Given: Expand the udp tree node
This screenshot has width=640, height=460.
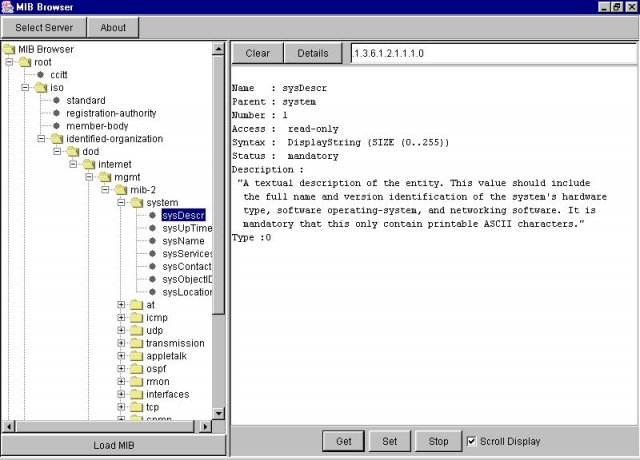Looking at the screenshot, I should pyautogui.click(x=121, y=330).
